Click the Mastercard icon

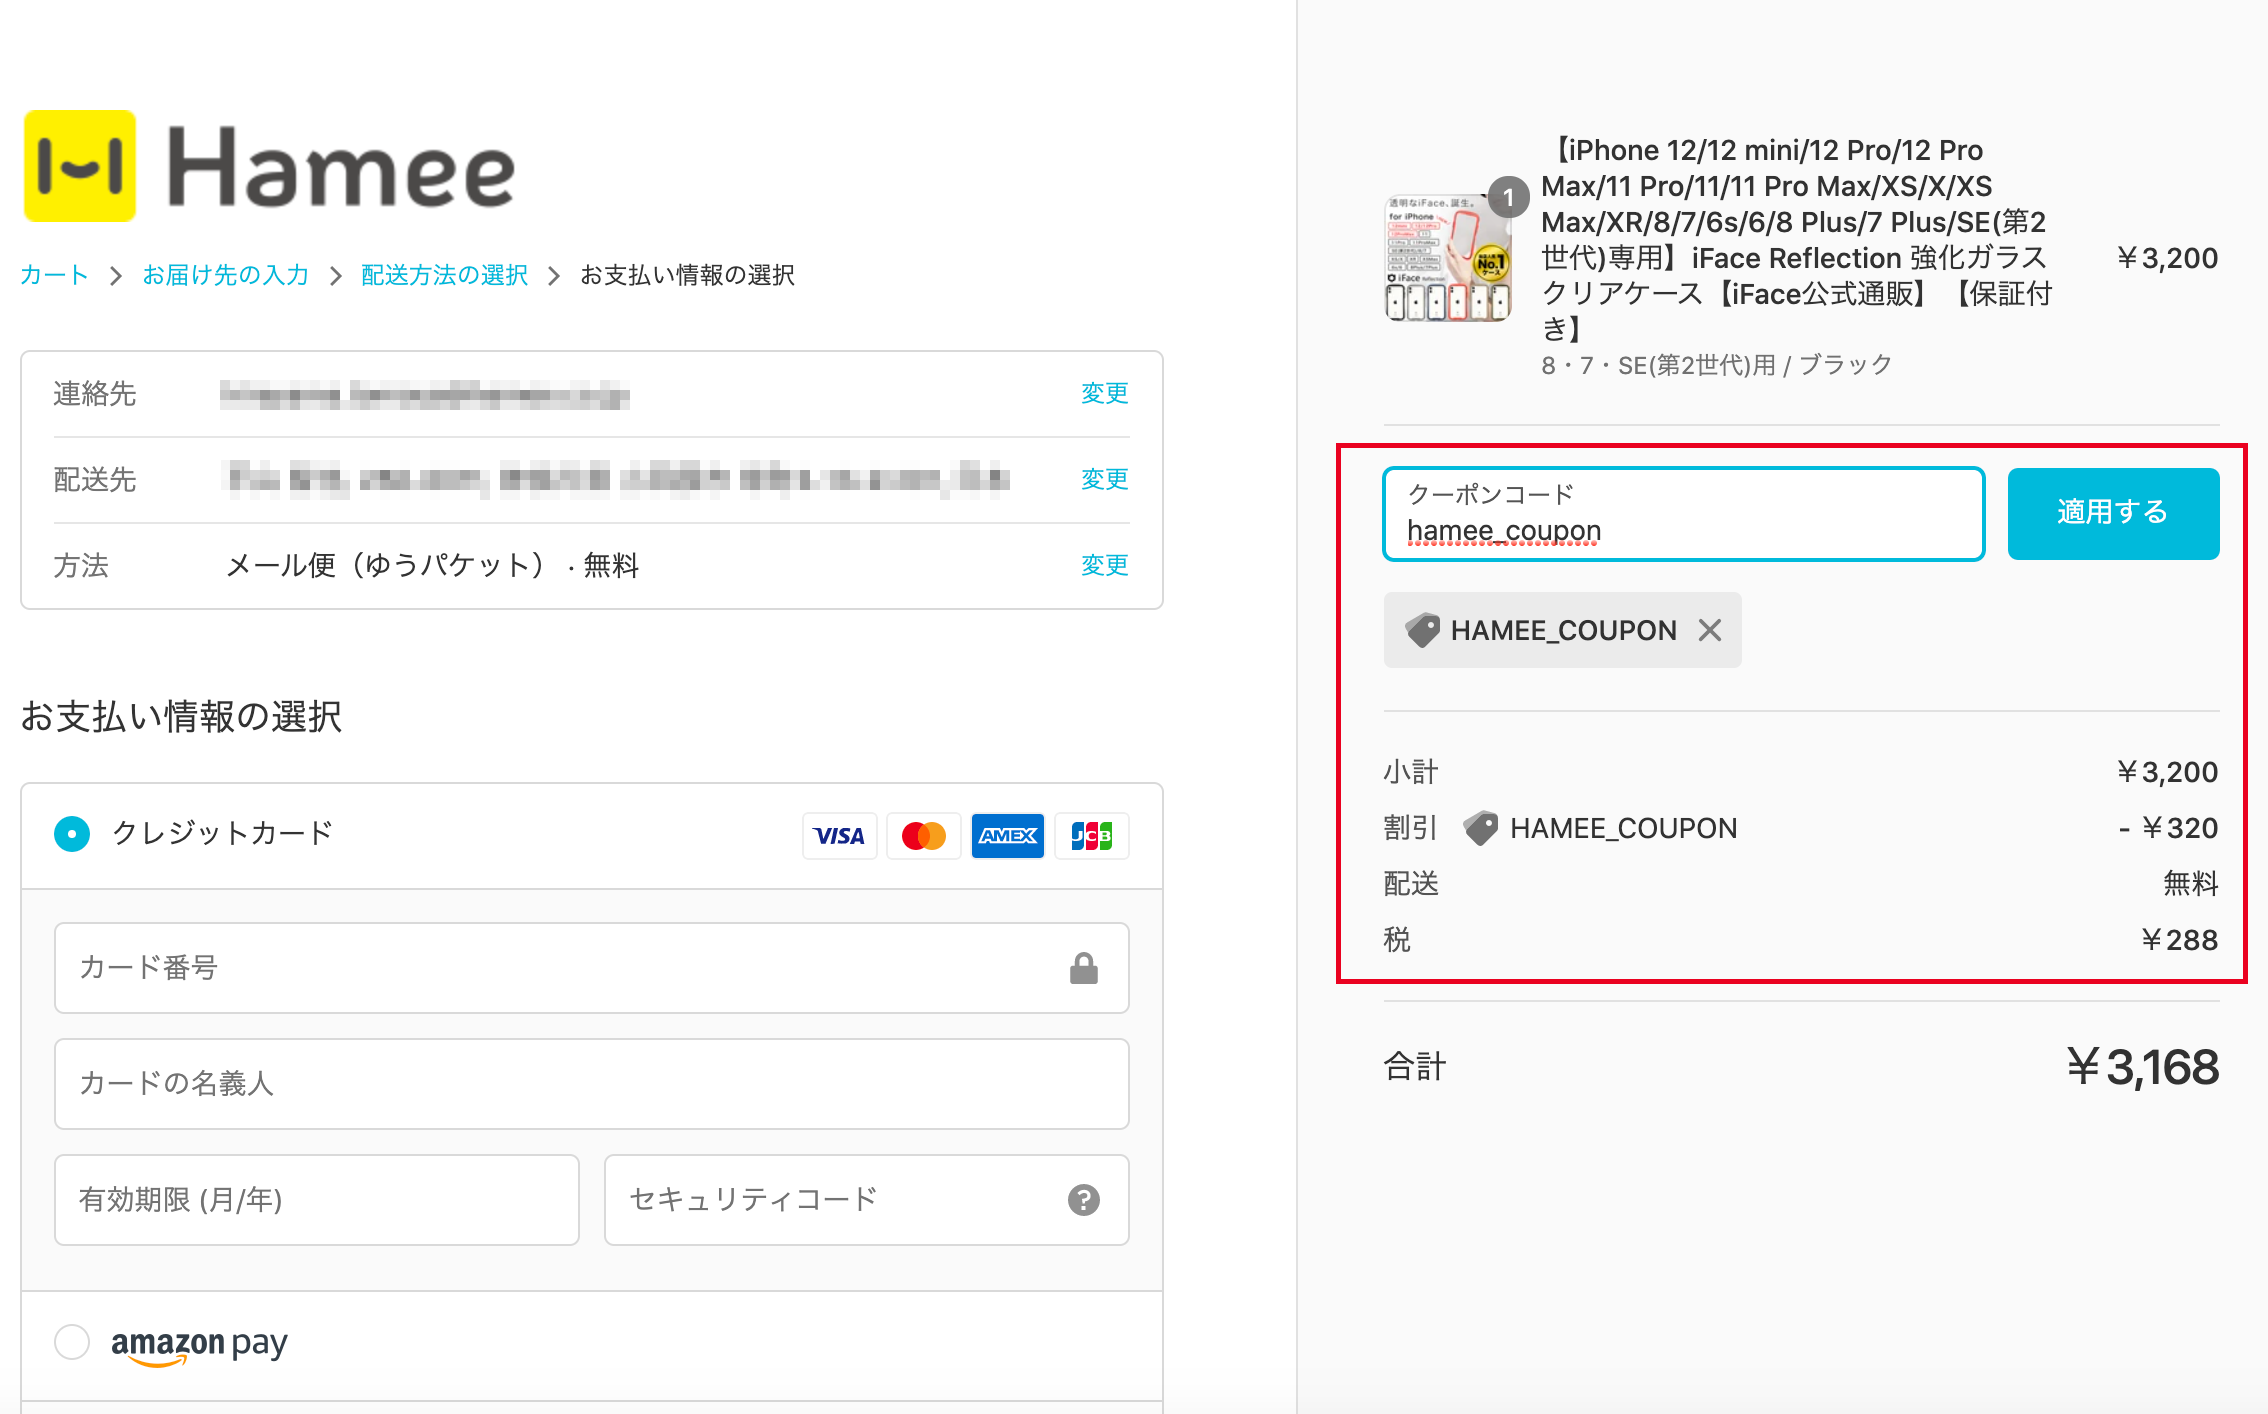pos(923,835)
